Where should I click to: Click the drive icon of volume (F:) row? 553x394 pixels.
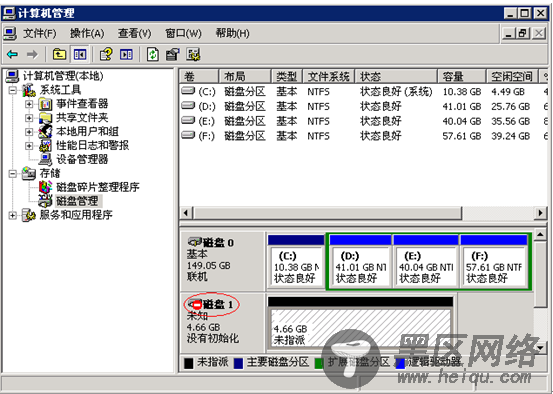[x=188, y=135]
